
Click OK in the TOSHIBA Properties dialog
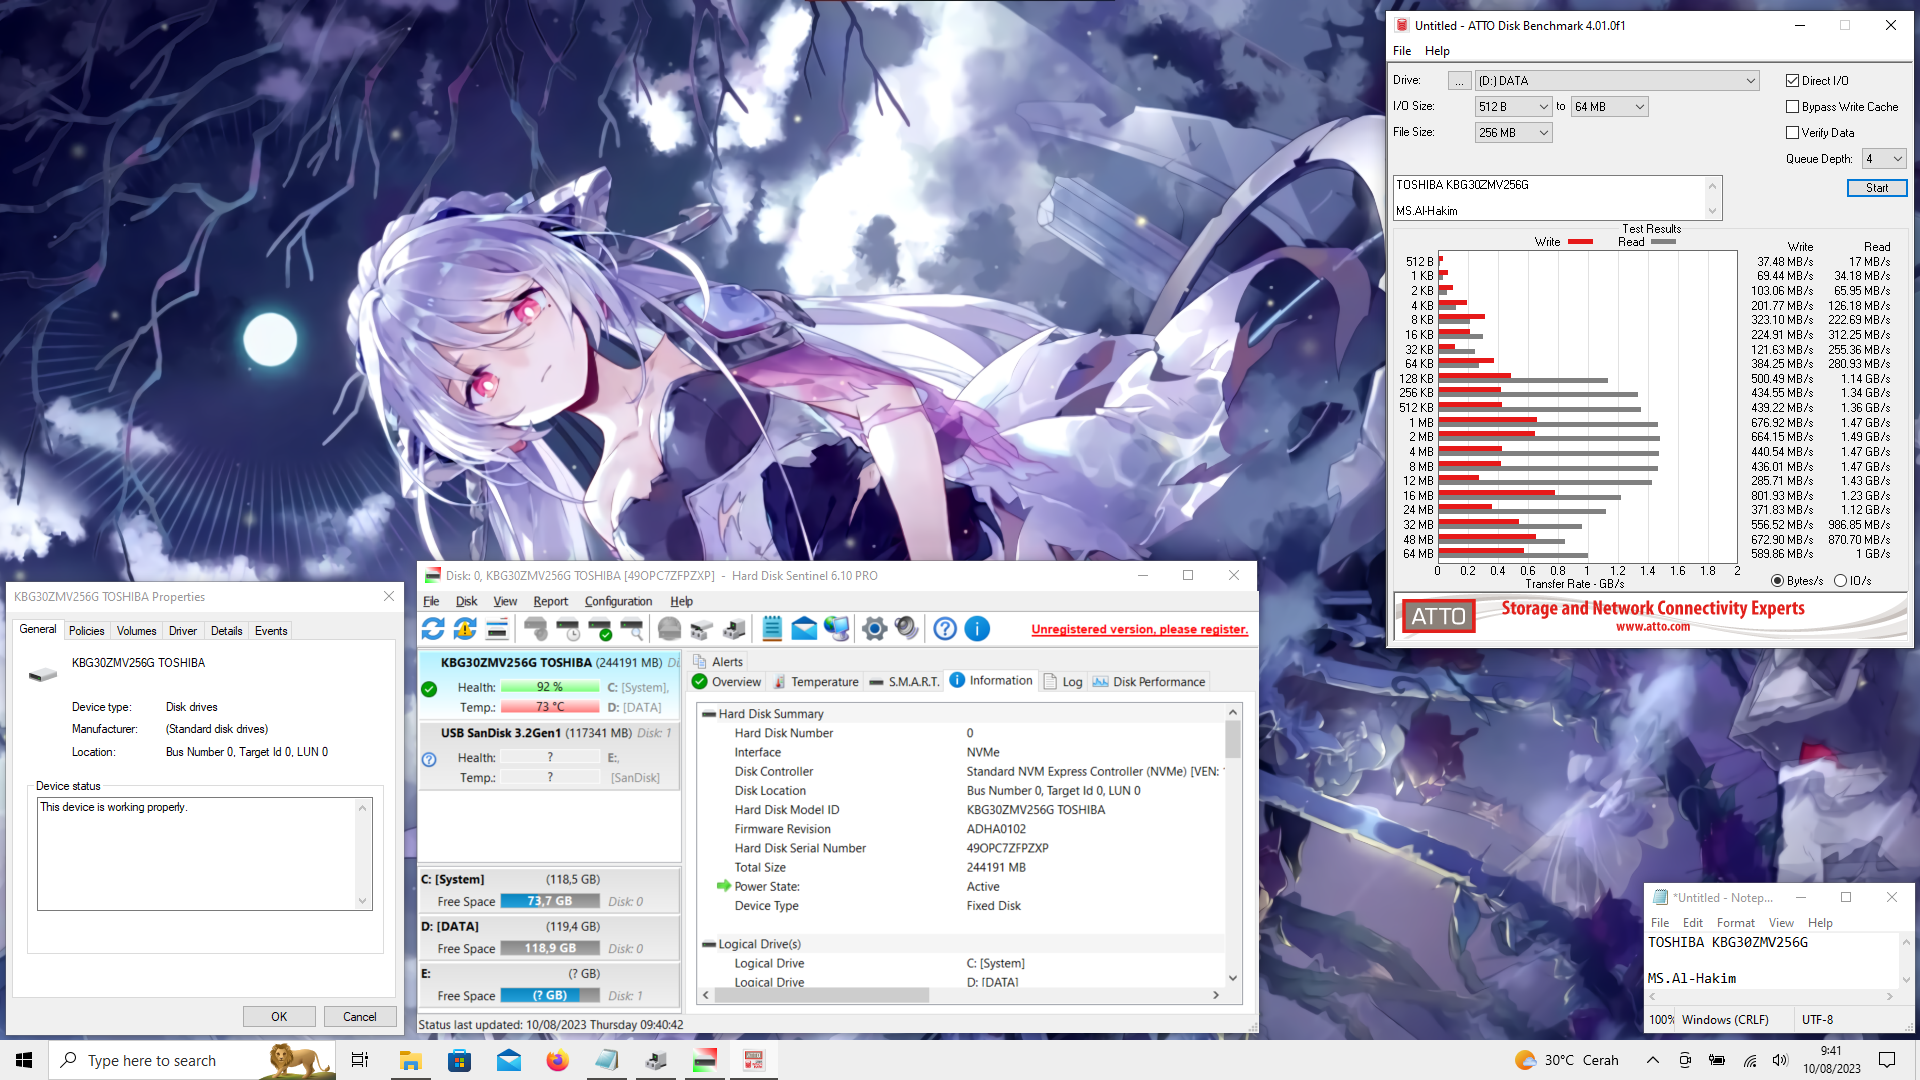click(279, 1017)
